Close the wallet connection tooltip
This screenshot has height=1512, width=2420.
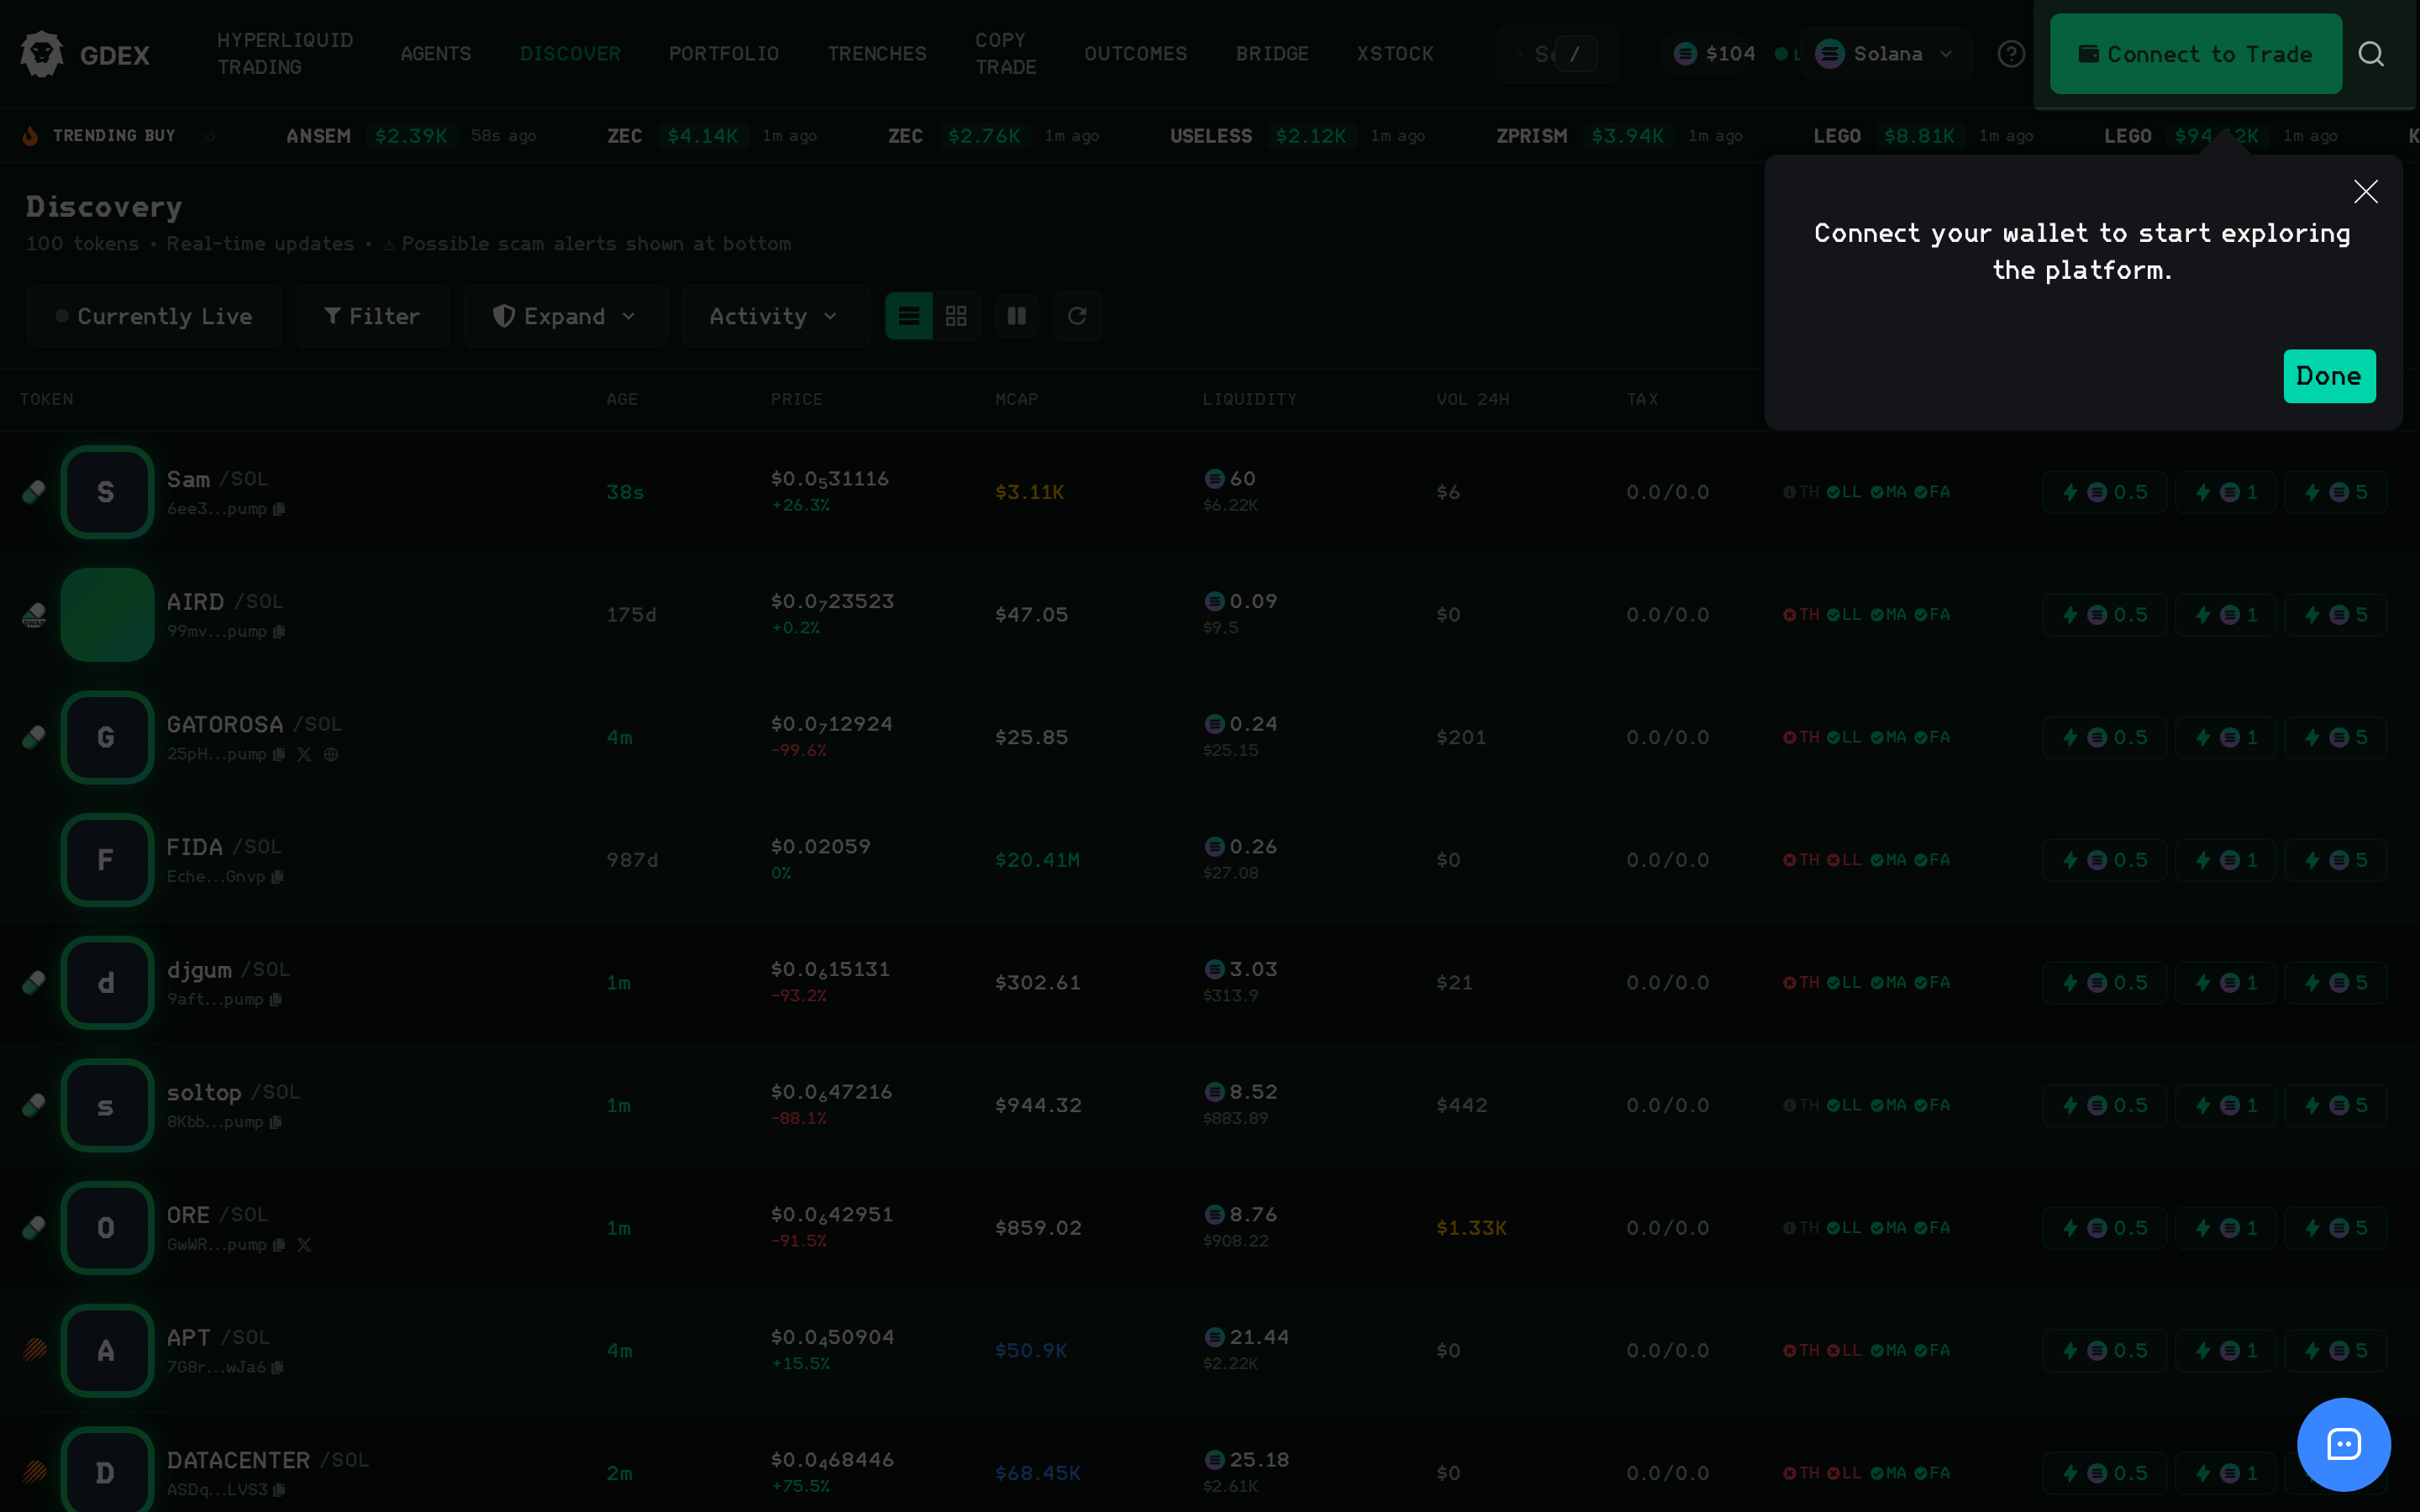(x=2365, y=191)
